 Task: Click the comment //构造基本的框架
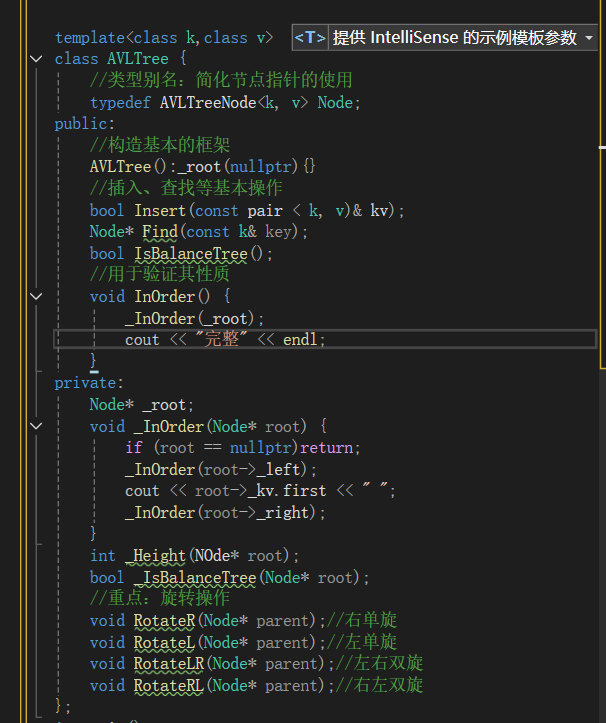click(x=160, y=145)
